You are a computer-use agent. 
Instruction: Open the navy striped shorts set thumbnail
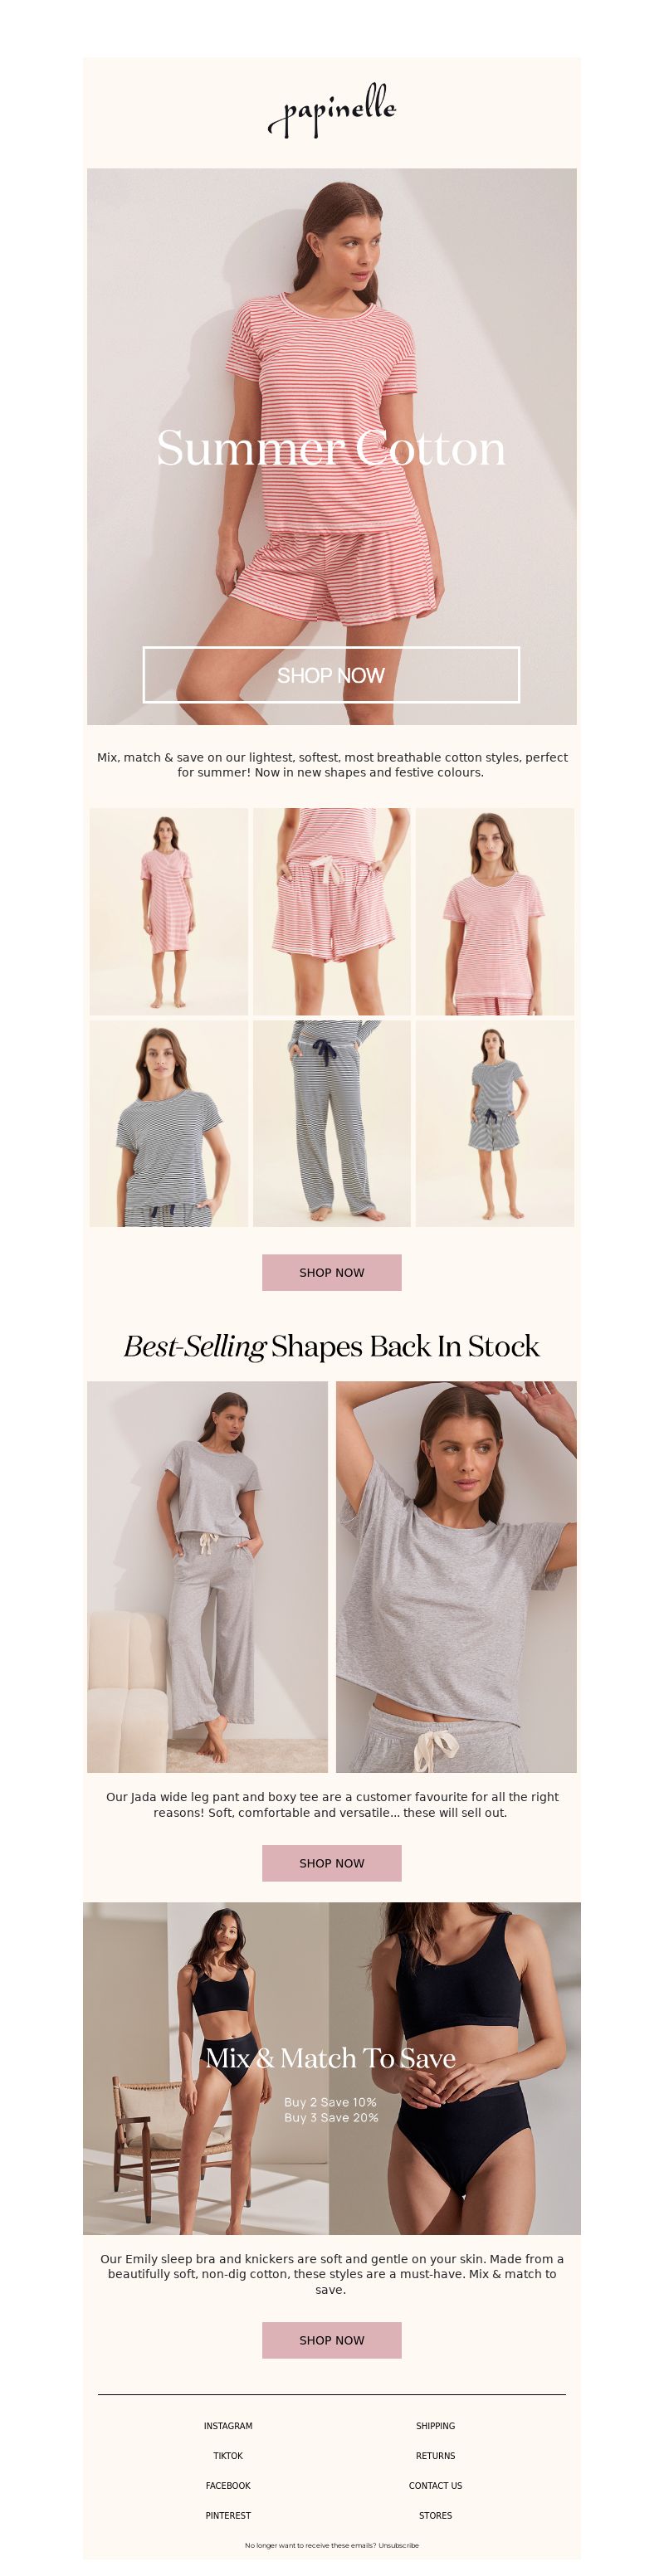[x=495, y=1123]
